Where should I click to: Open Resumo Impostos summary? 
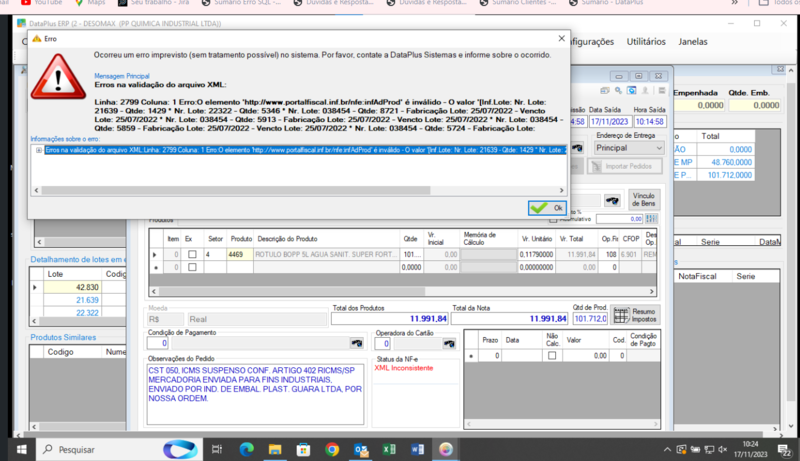[x=635, y=315]
